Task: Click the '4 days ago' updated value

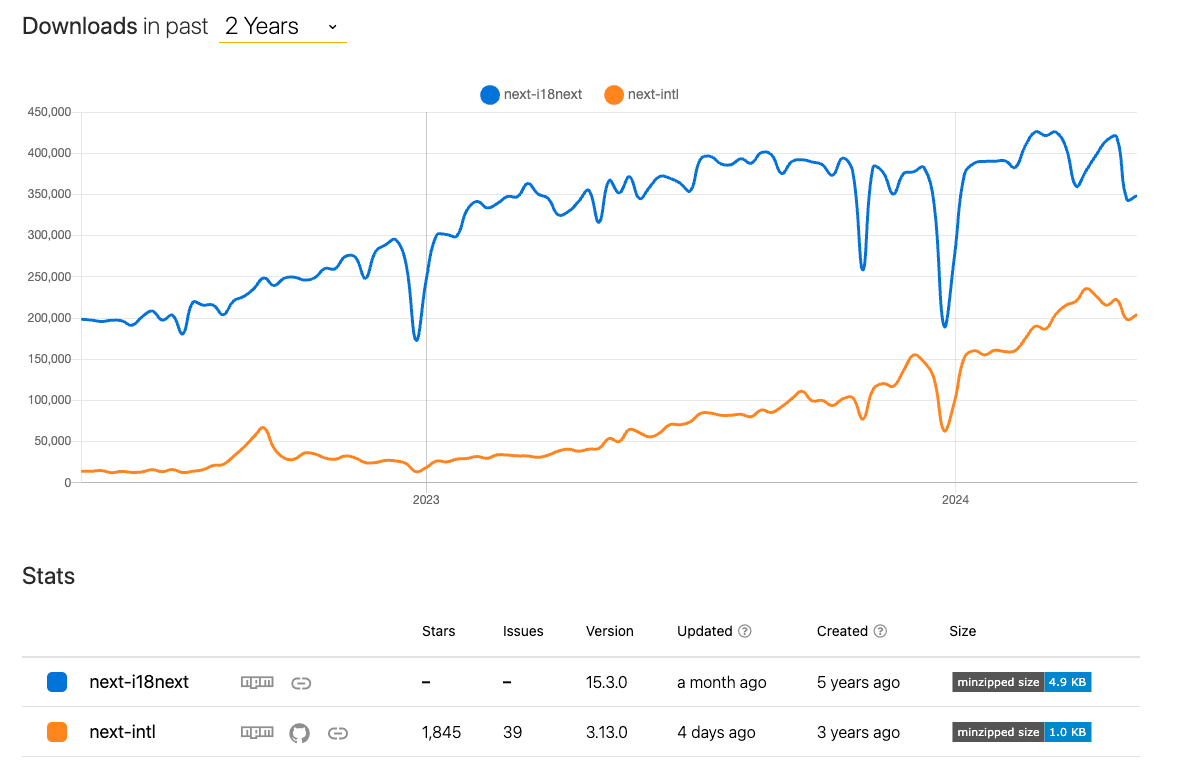Action: coord(716,732)
